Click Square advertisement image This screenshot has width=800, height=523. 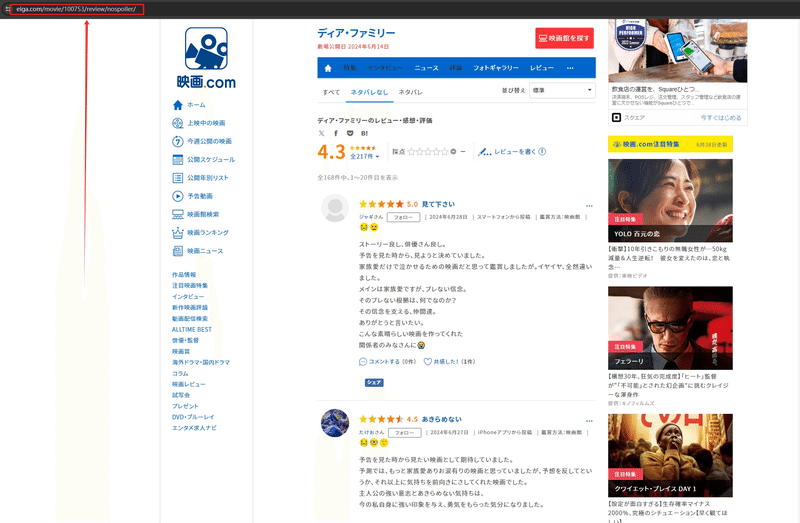[678, 51]
